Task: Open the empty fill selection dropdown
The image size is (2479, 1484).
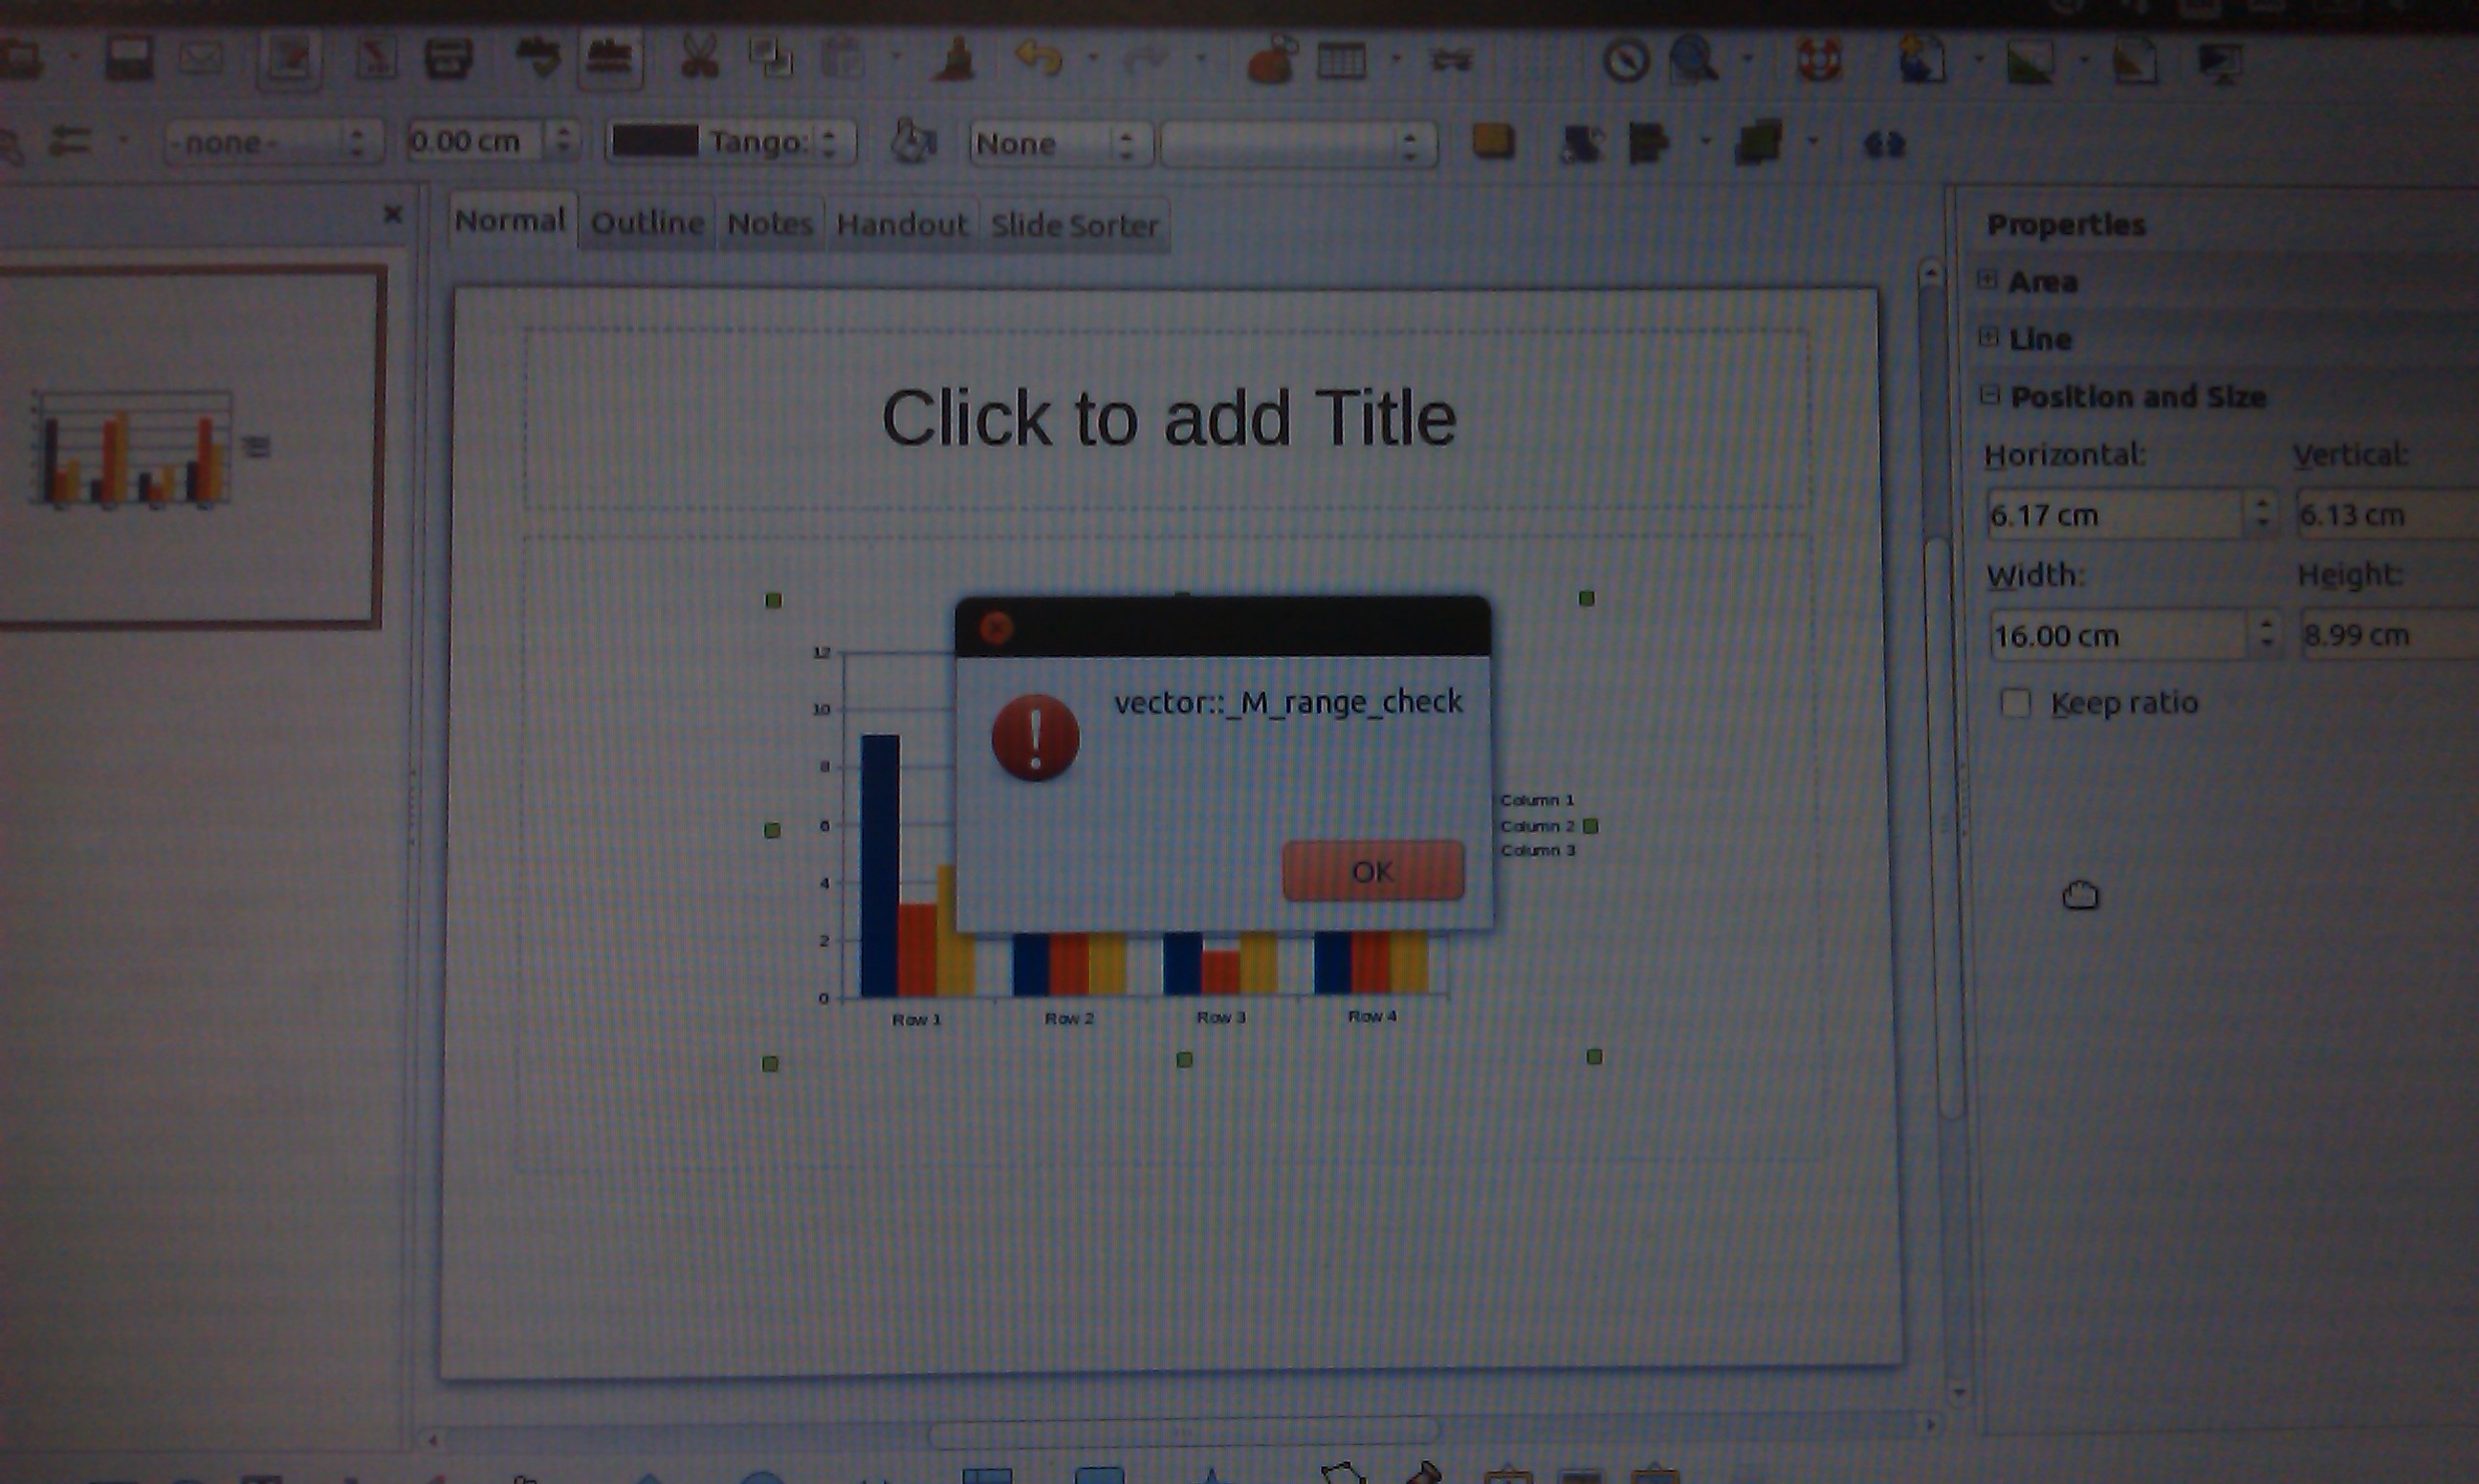Action: click(1298, 144)
